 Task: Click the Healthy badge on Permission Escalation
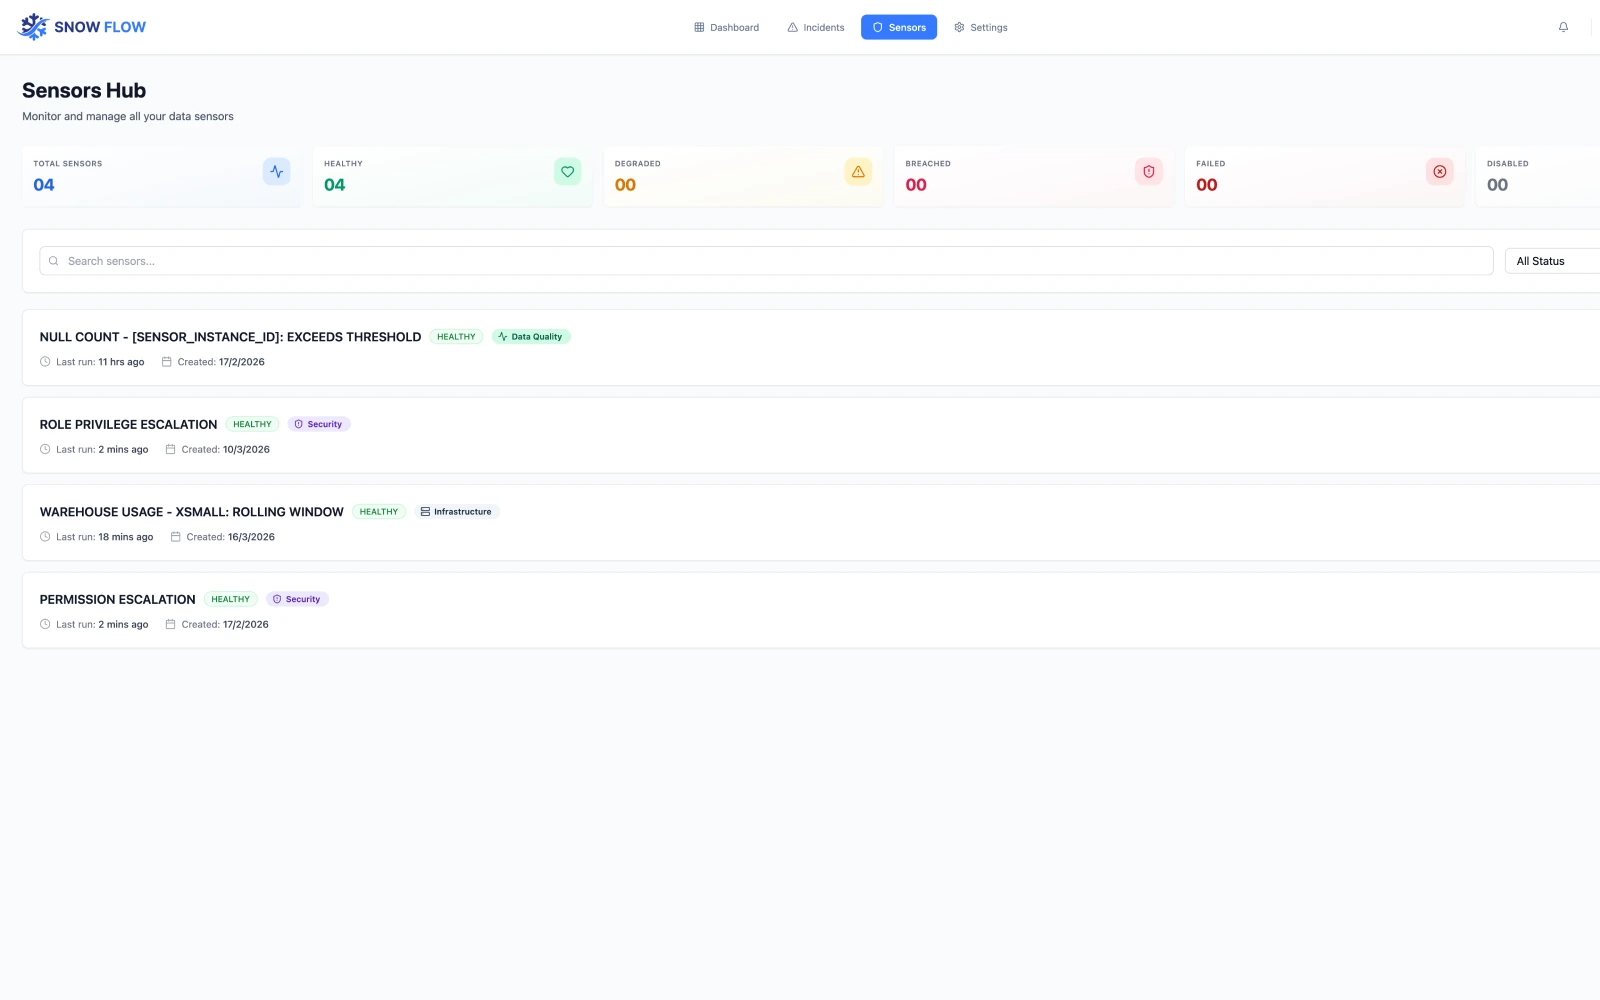tap(230, 599)
